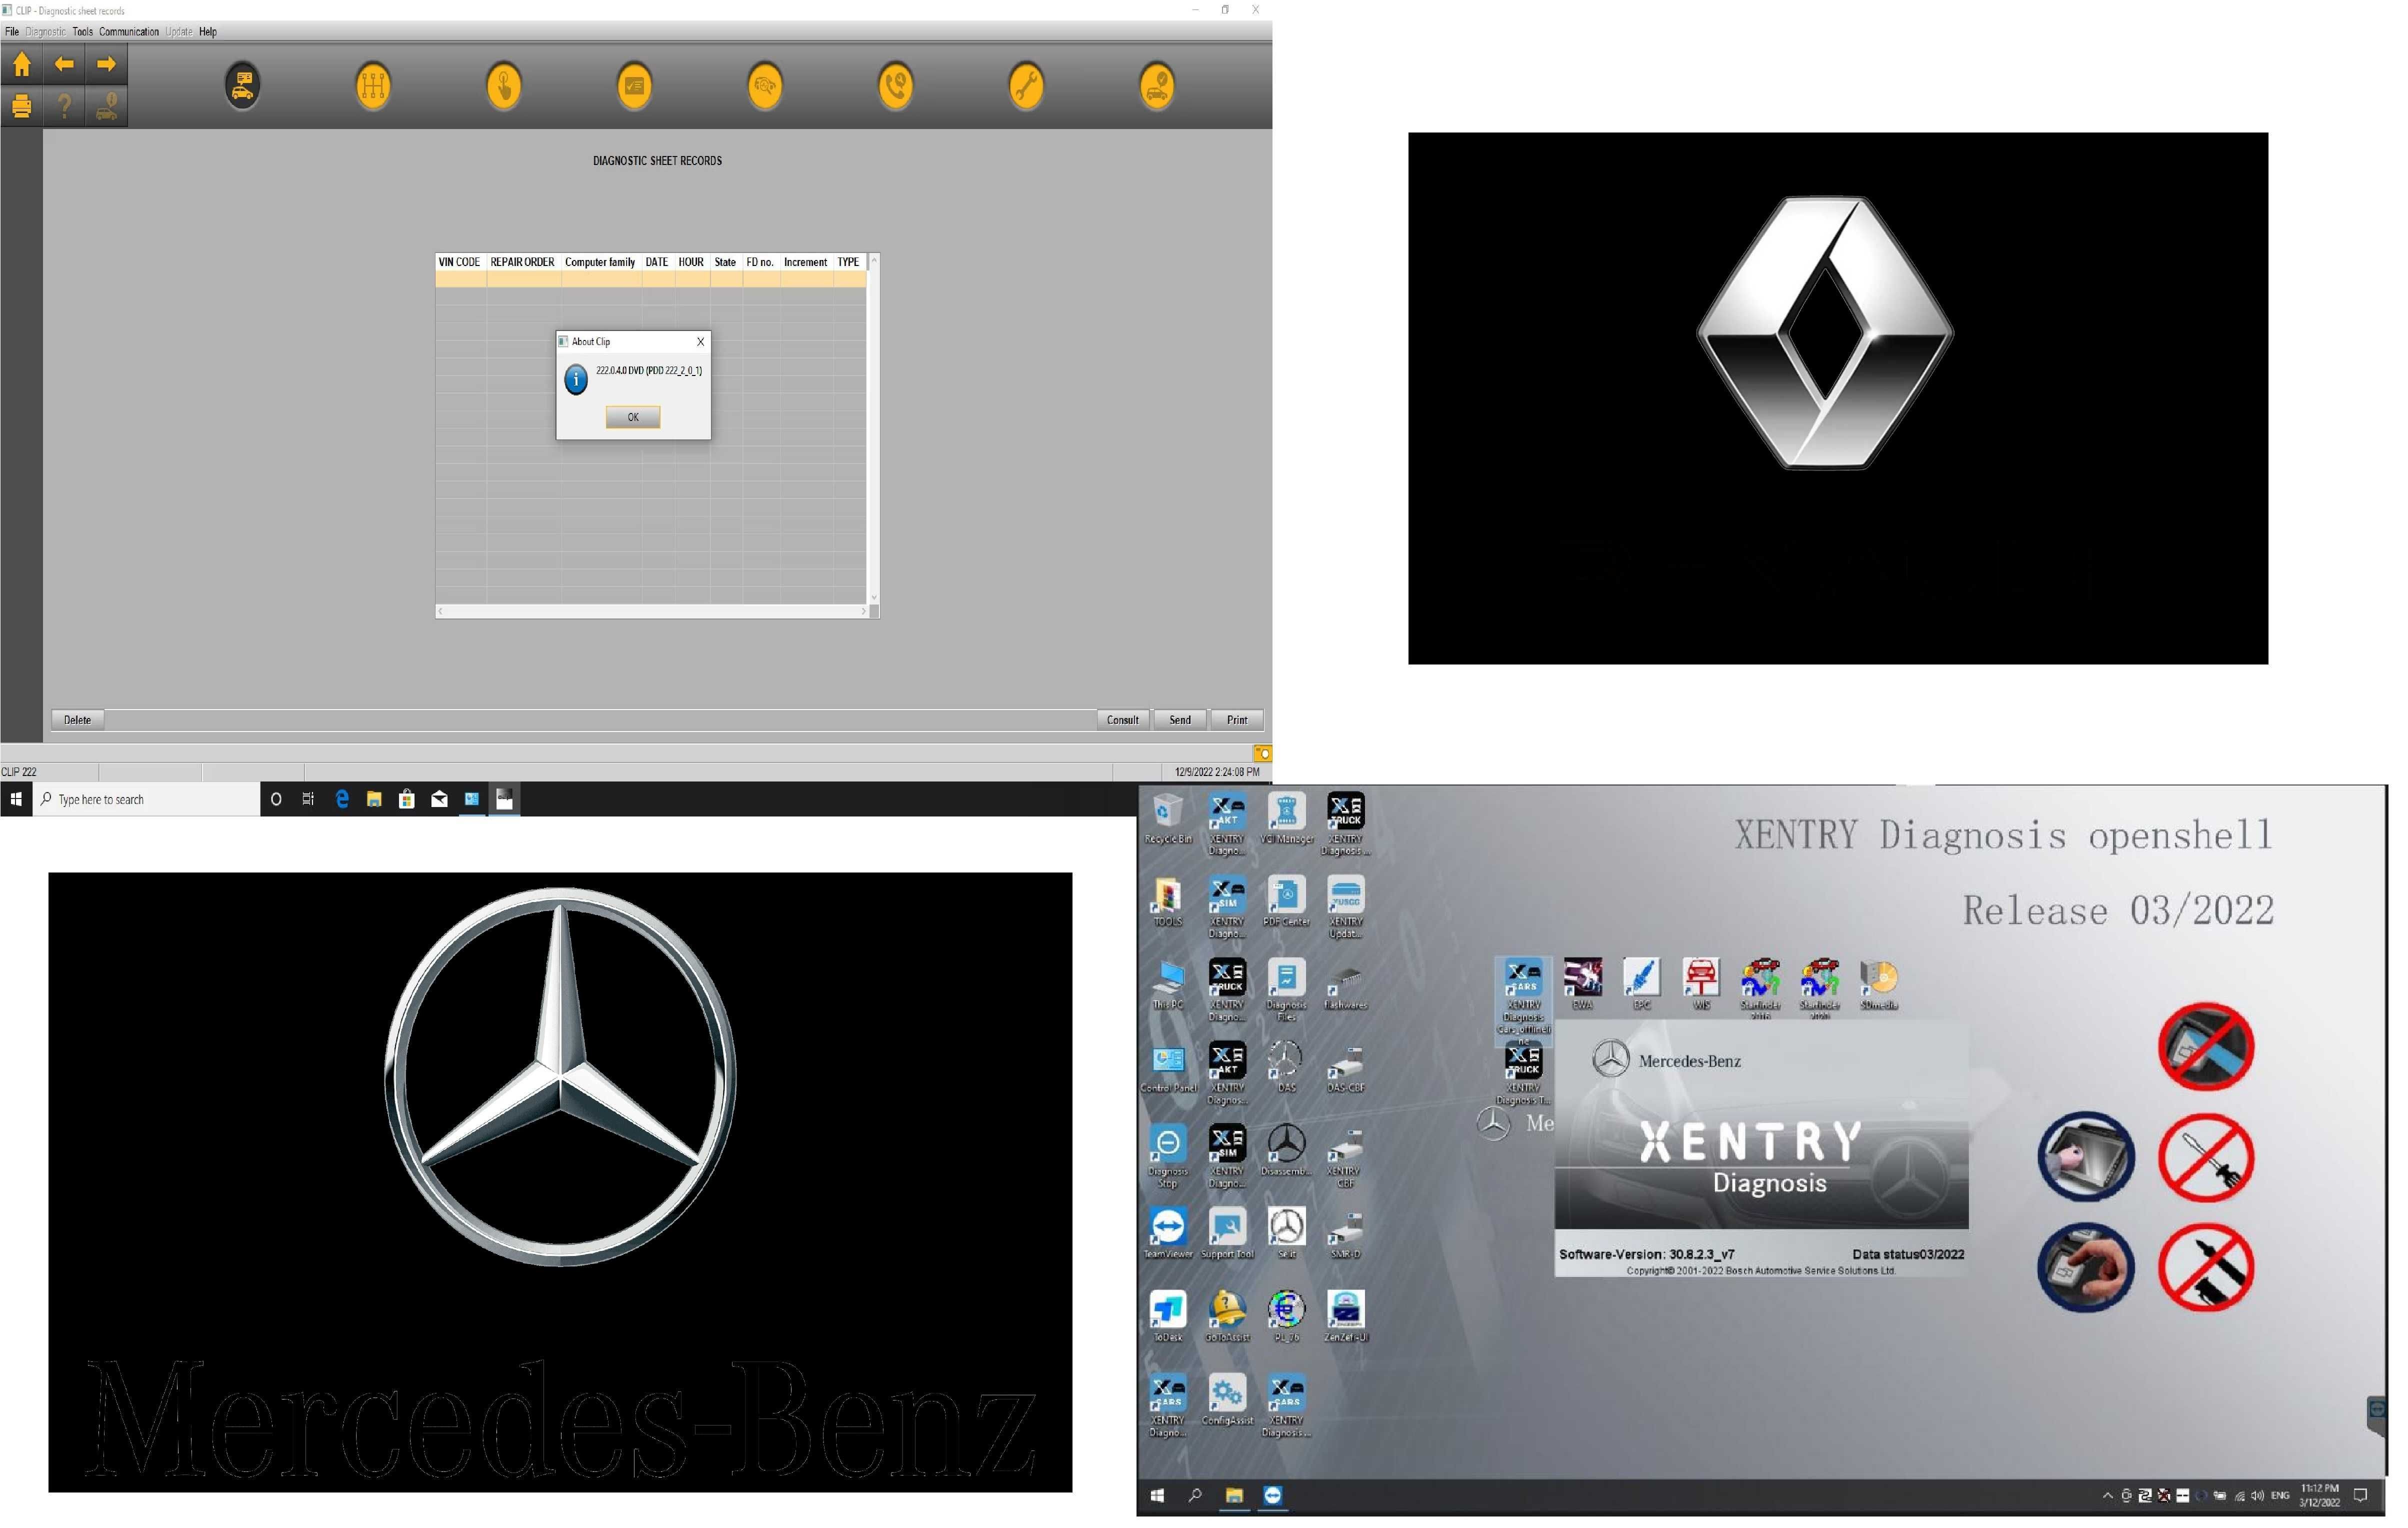
Task: Click the CLIP 222 status bar text
Action: tap(19, 773)
